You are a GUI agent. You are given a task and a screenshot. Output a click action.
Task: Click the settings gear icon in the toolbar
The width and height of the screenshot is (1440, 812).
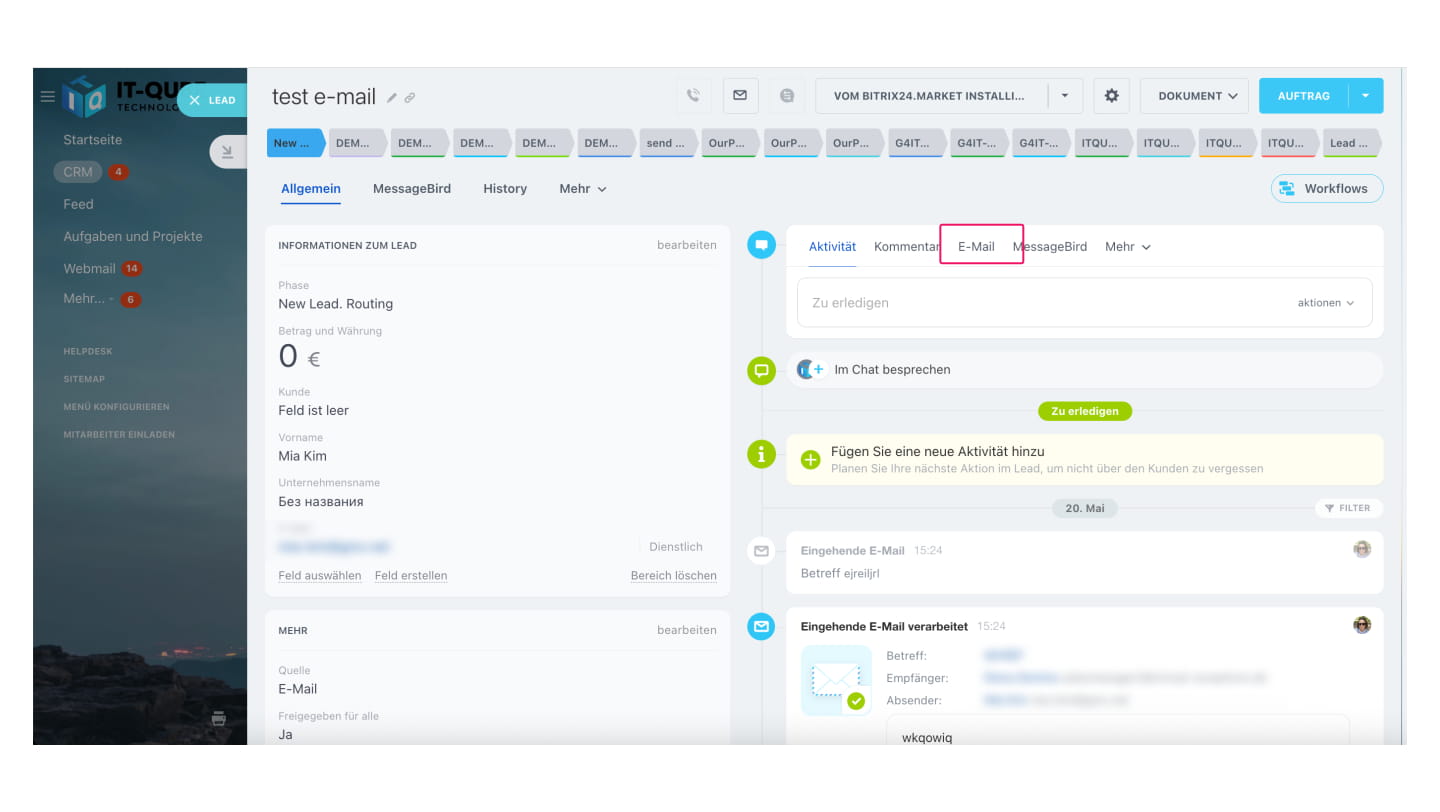click(1110, 95)
